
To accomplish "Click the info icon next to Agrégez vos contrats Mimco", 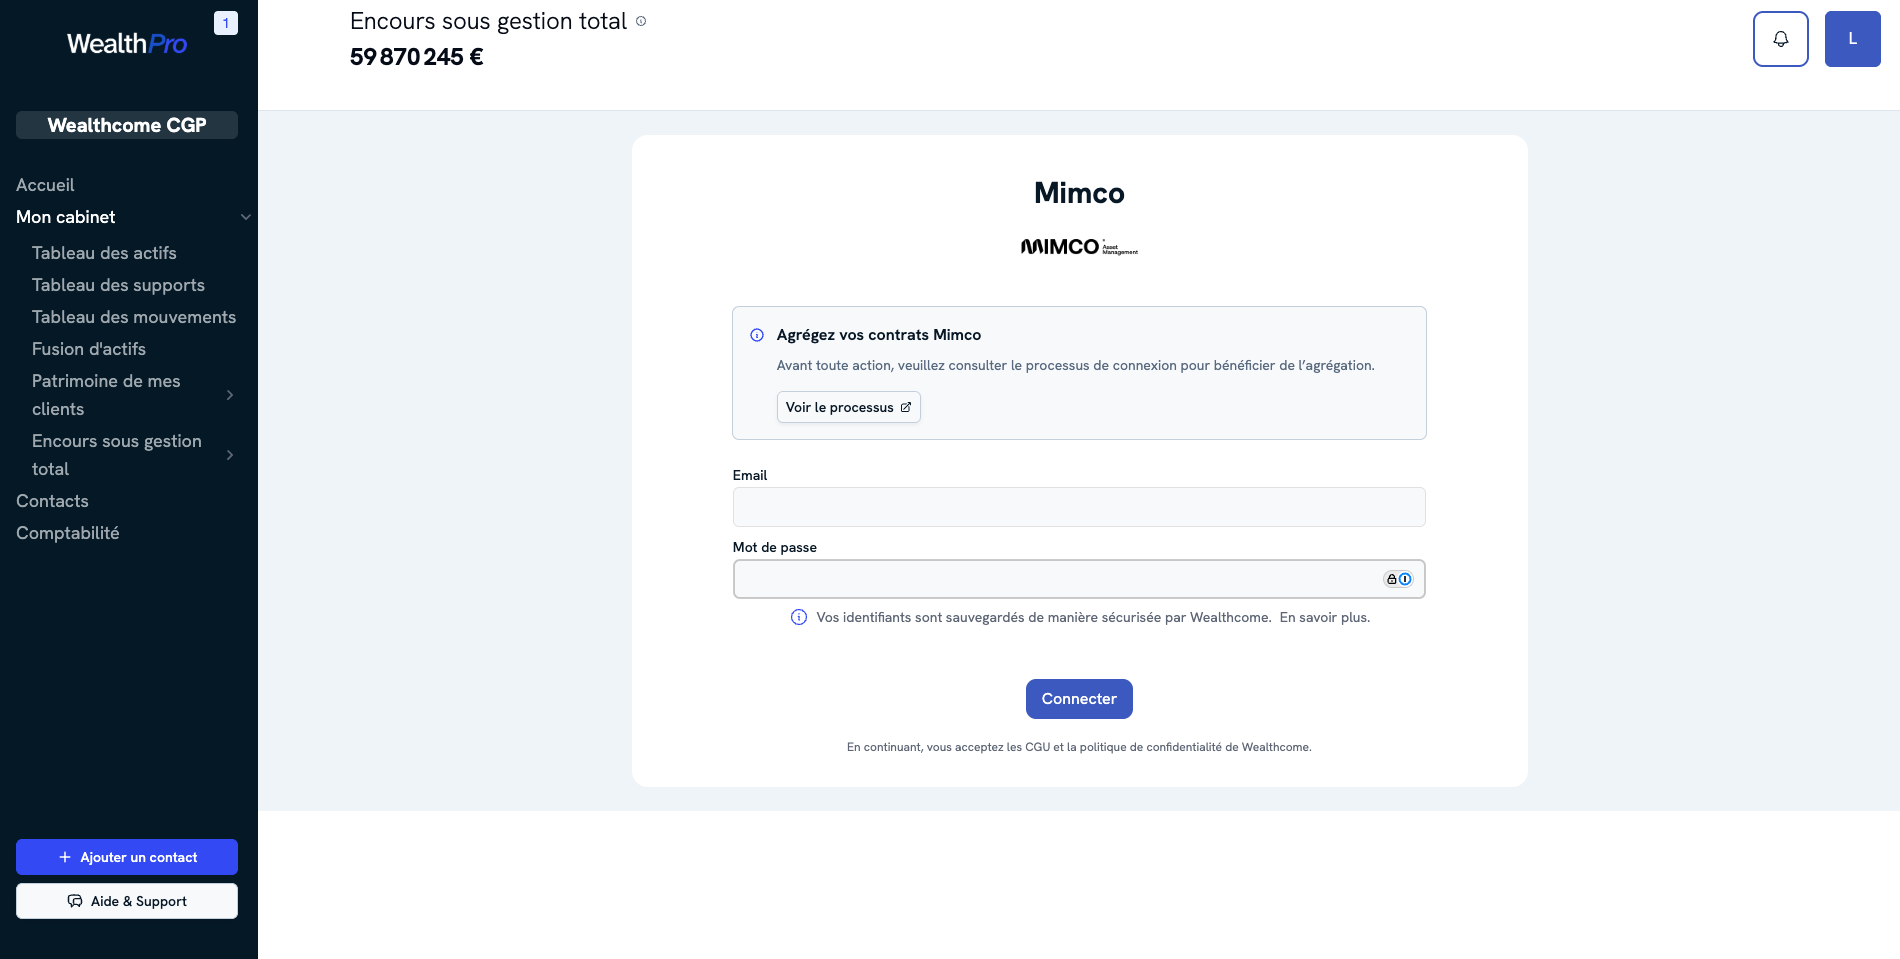I will click(757, 335).
